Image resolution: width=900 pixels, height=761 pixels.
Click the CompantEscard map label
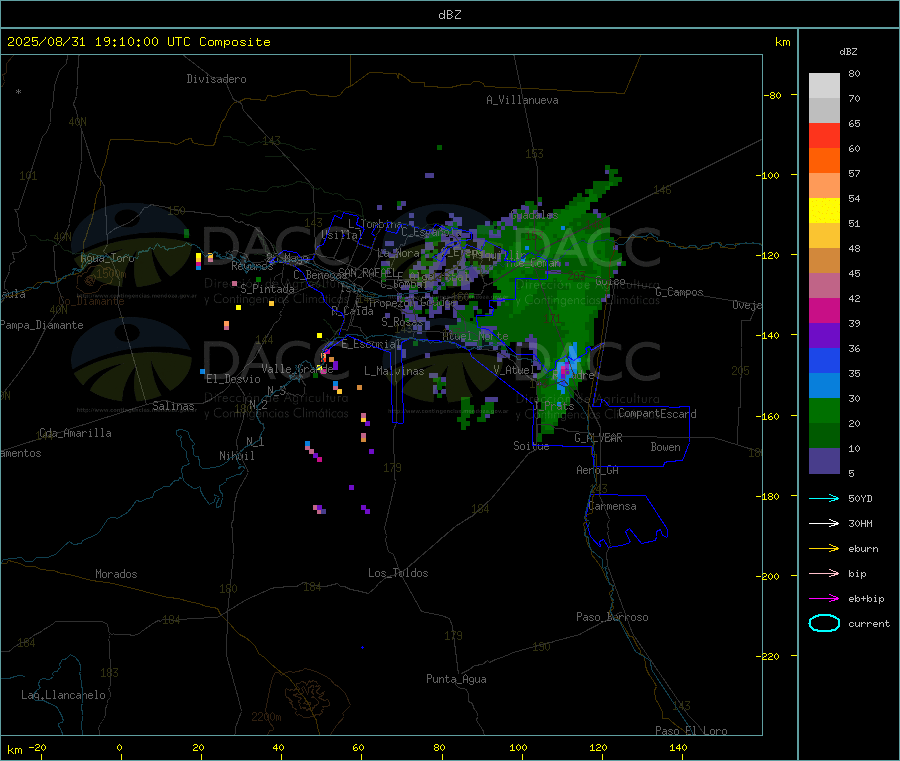pyautogui.click(x=657, y=414)
